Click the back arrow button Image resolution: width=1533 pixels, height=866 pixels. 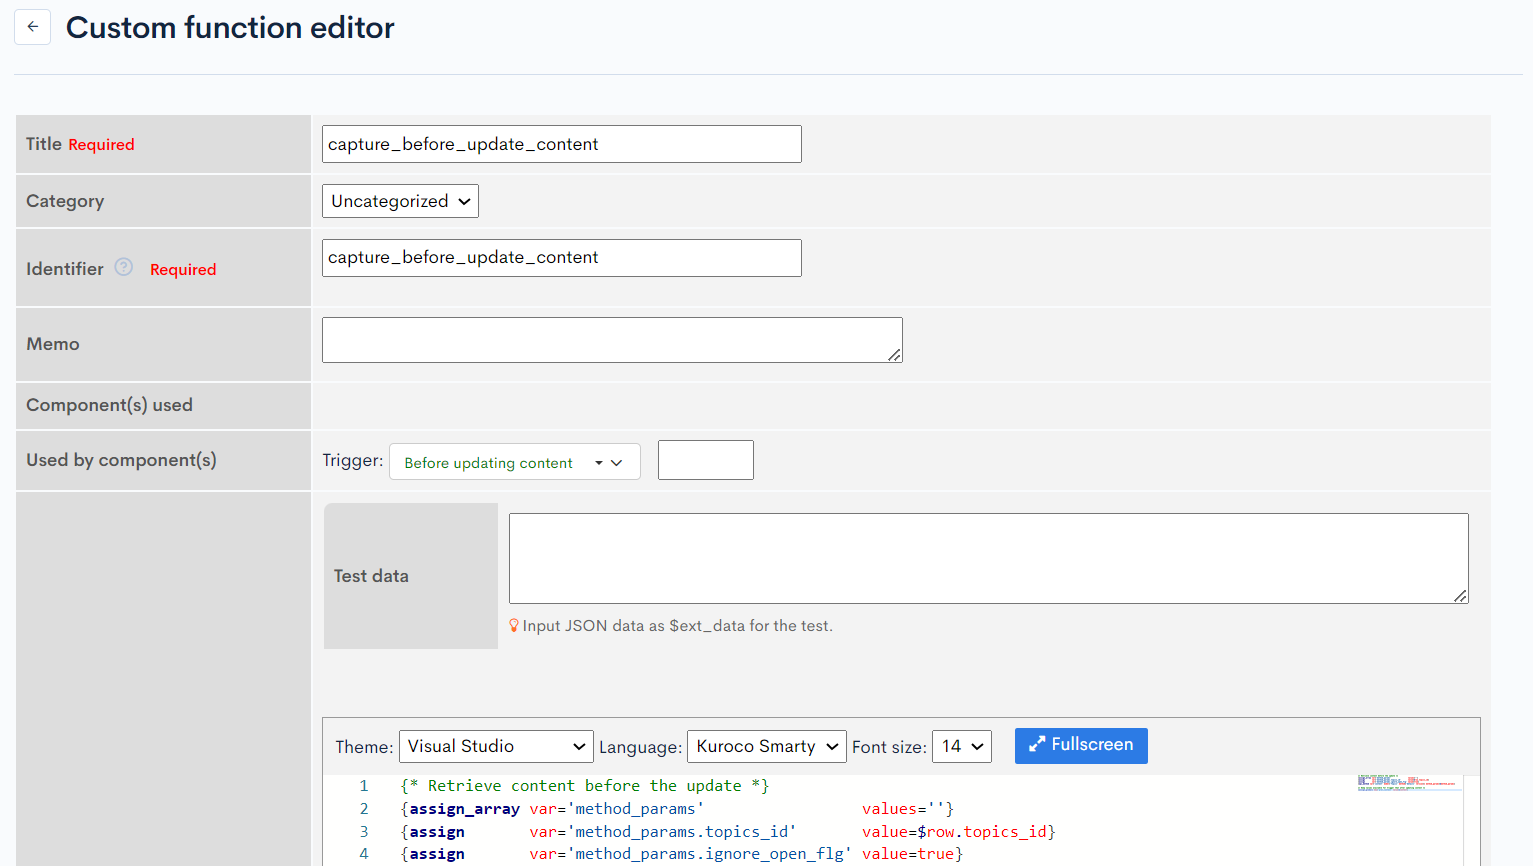click(x=32, y=27)
